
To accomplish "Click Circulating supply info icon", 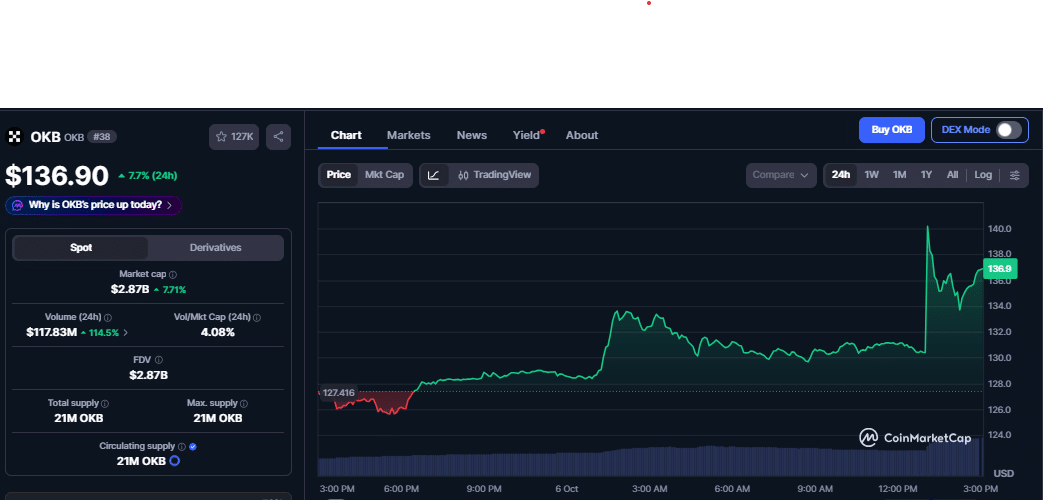I will point(182,447).
